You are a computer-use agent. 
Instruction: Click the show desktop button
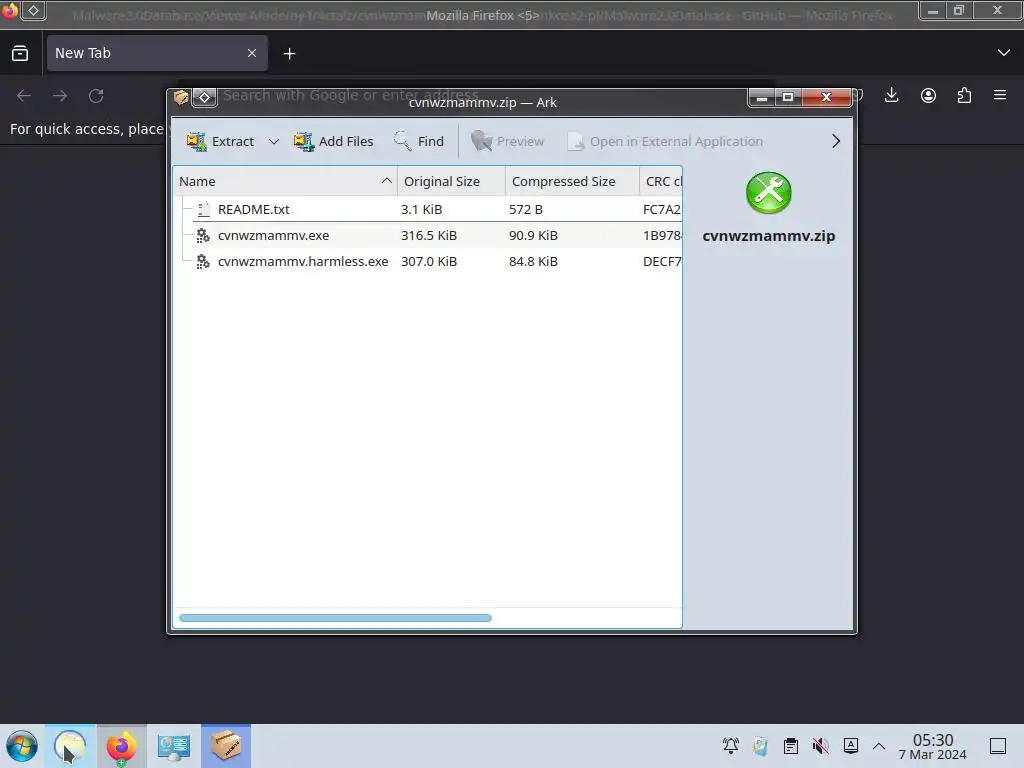(x=998, y=746)
